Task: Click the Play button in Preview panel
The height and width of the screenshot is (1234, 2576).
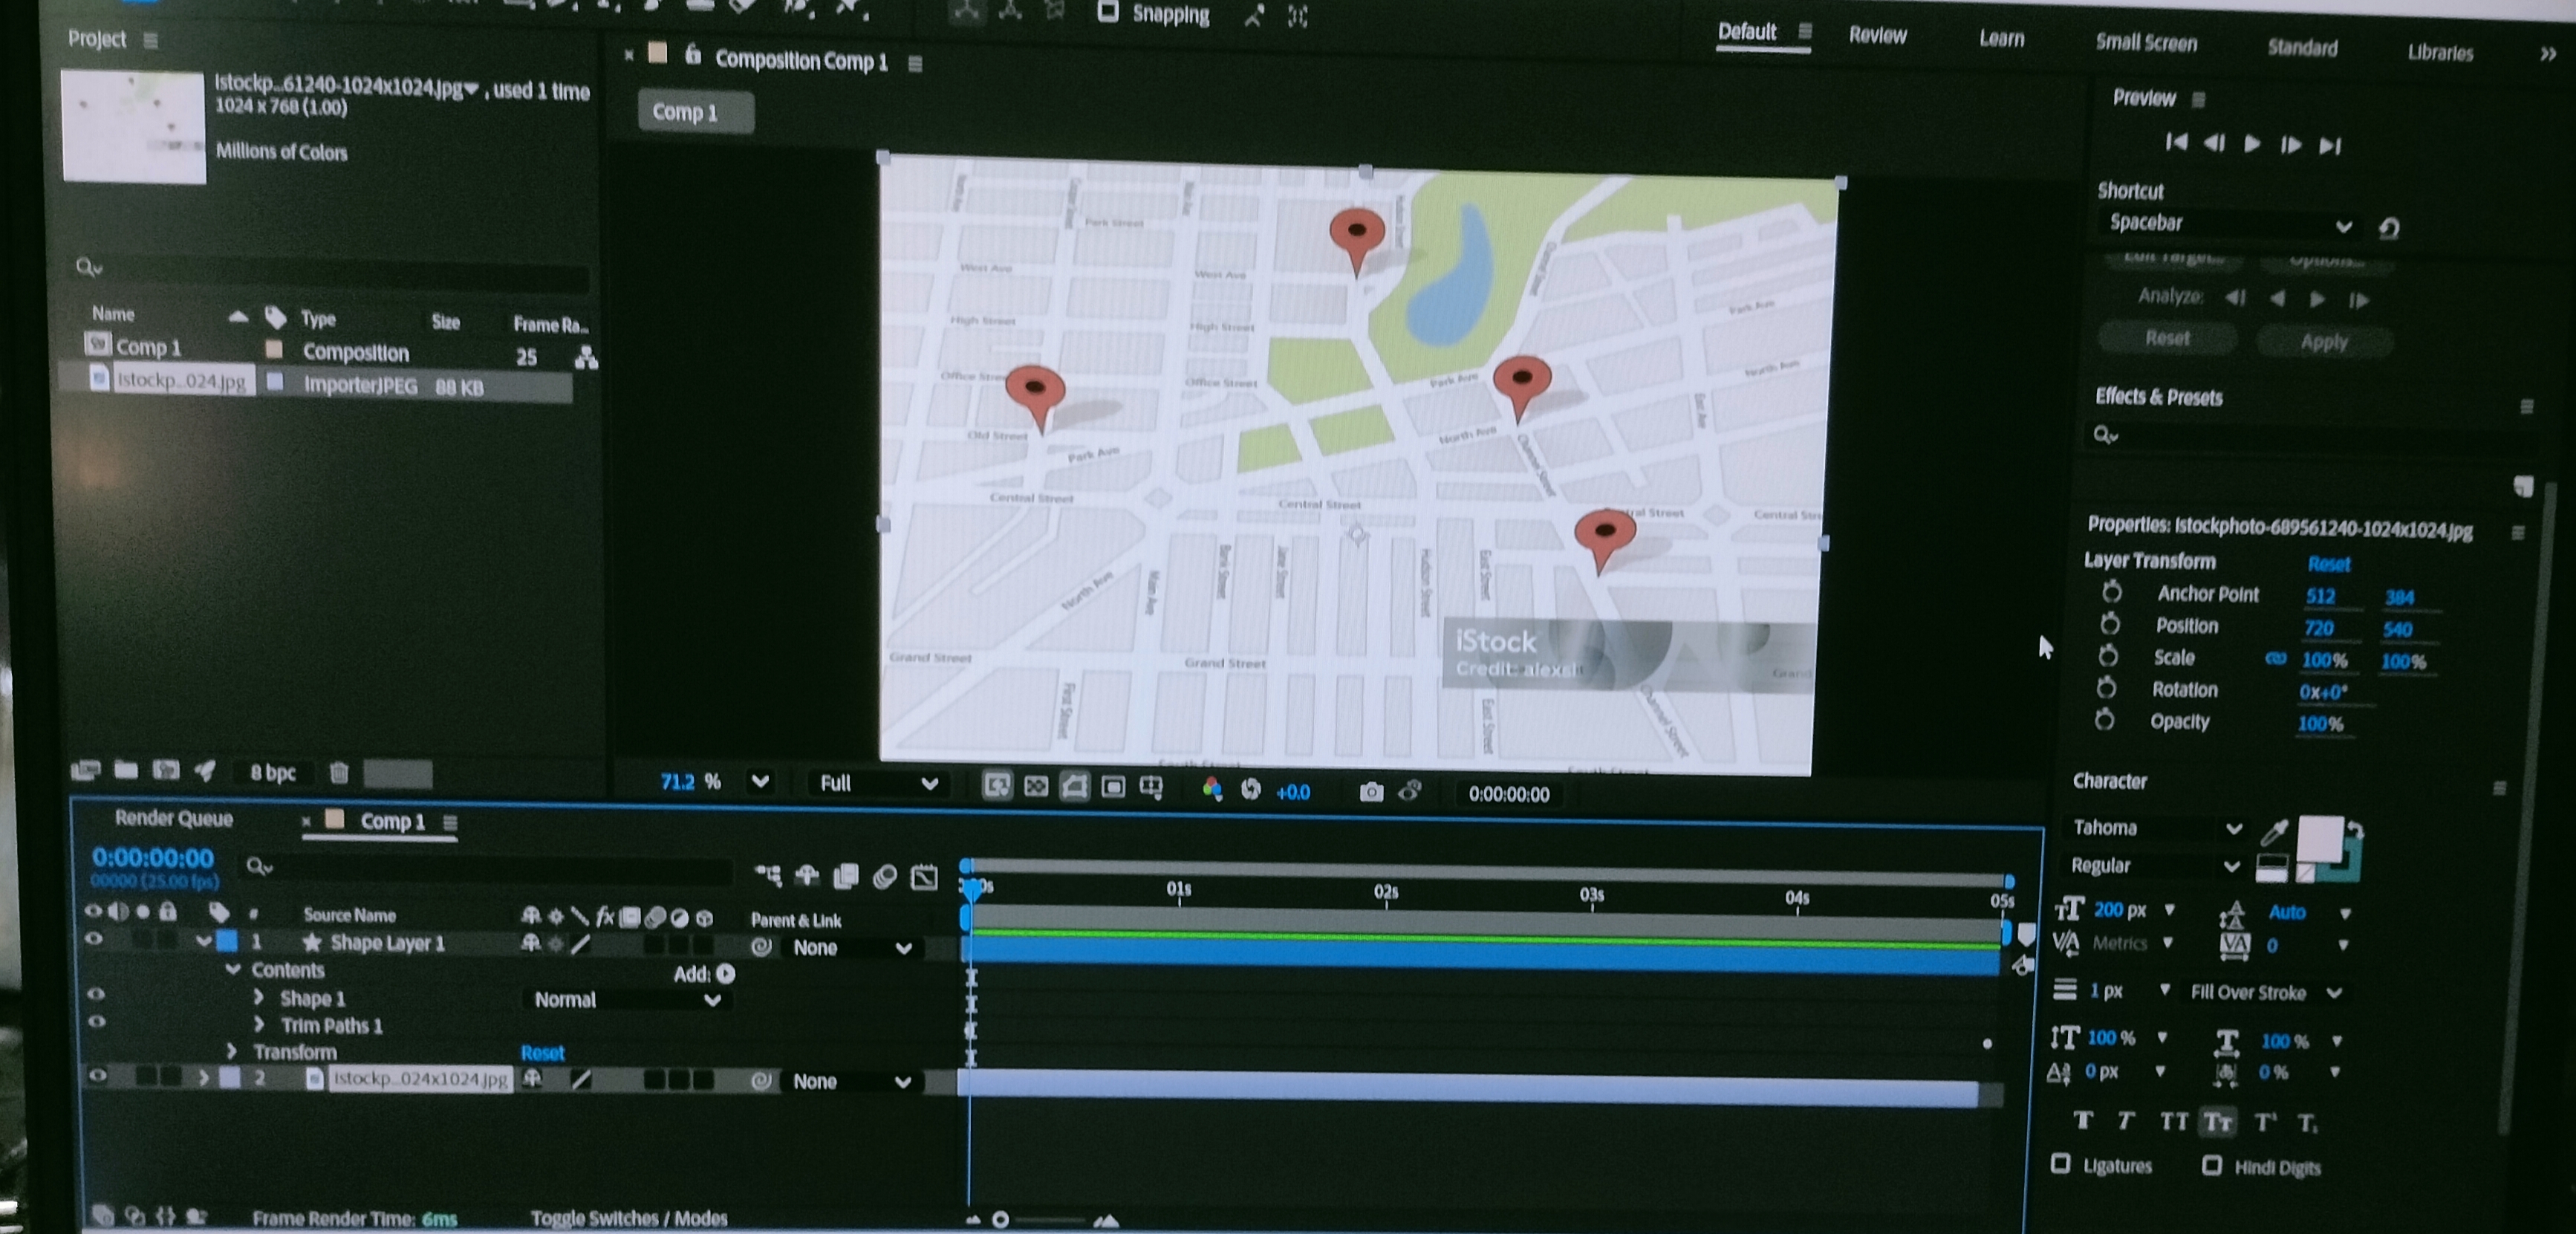Action: [2252, 144]
